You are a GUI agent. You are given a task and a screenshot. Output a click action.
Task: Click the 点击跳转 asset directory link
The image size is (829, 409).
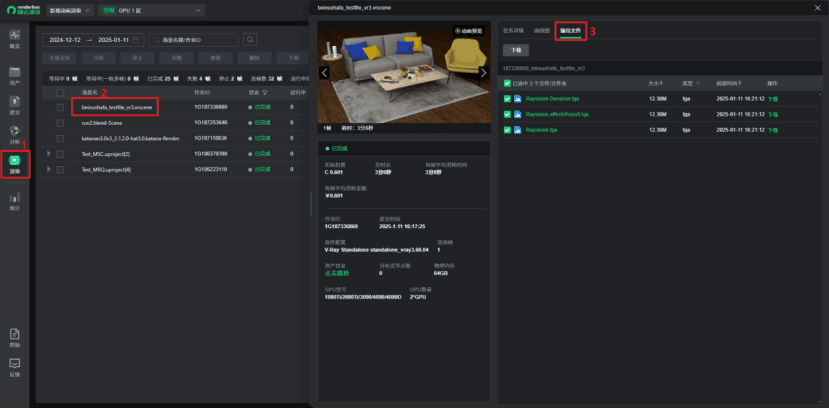337,273
